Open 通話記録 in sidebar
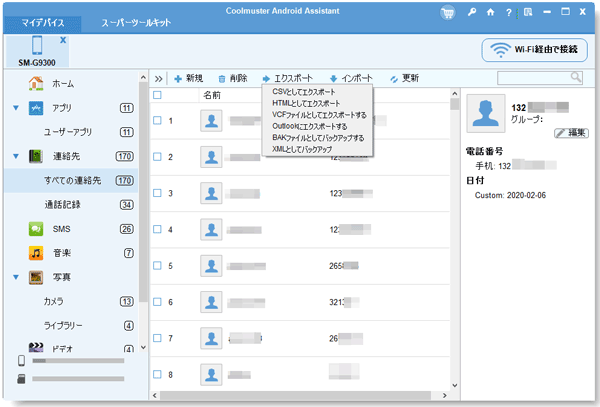 (62, 205)
